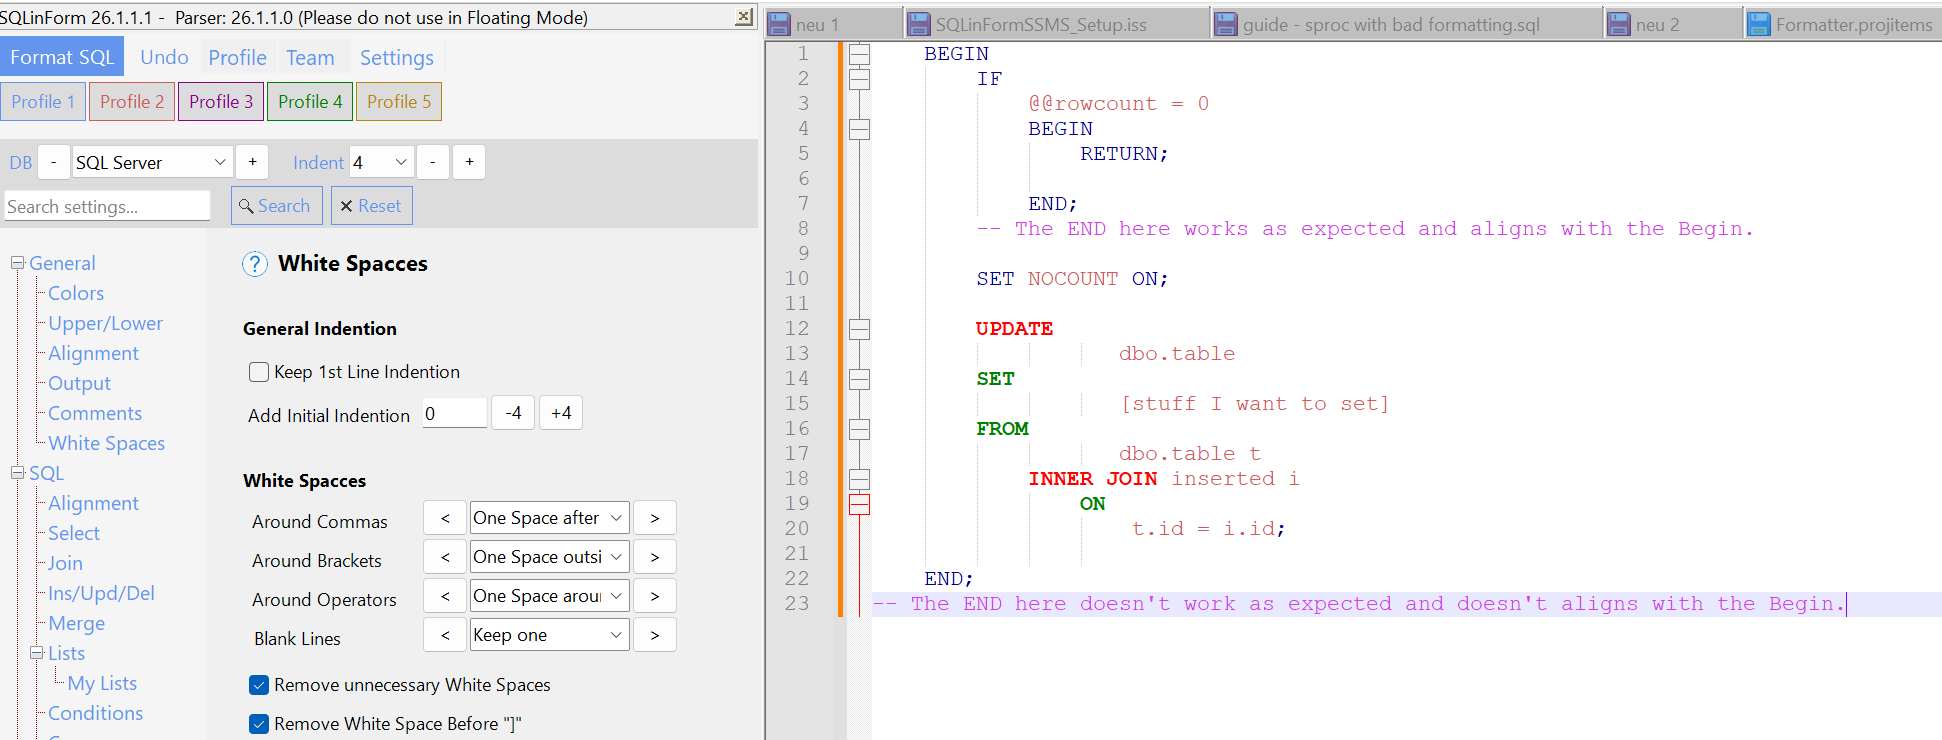Click red fold marker on line 19

click(859, 504)
